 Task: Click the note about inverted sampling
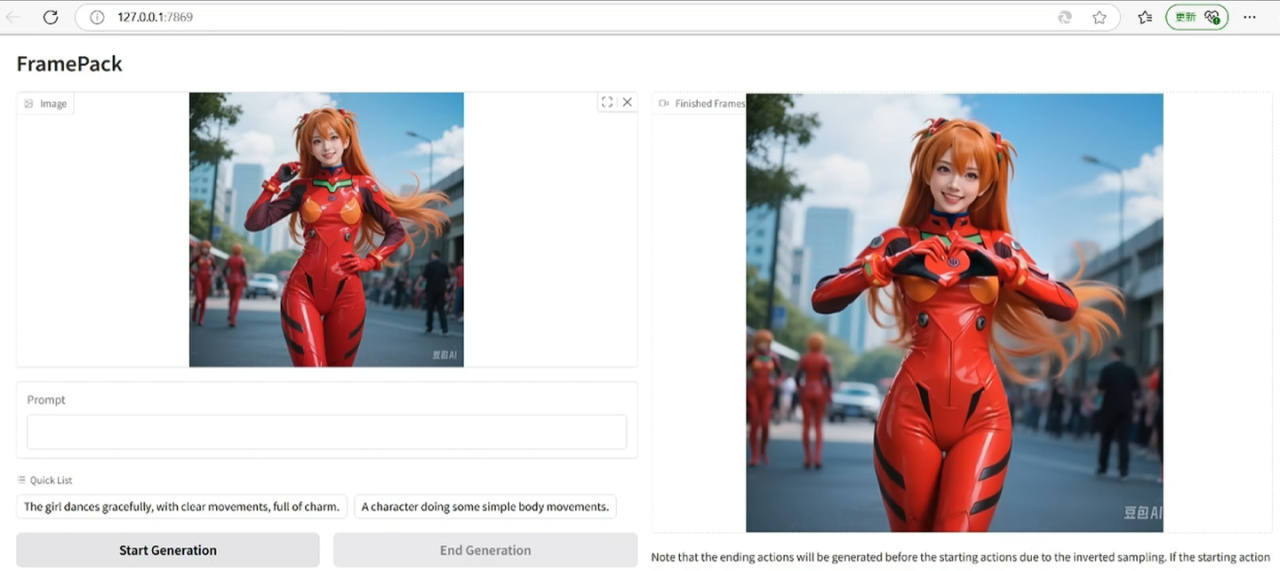(x=960, y=557)
